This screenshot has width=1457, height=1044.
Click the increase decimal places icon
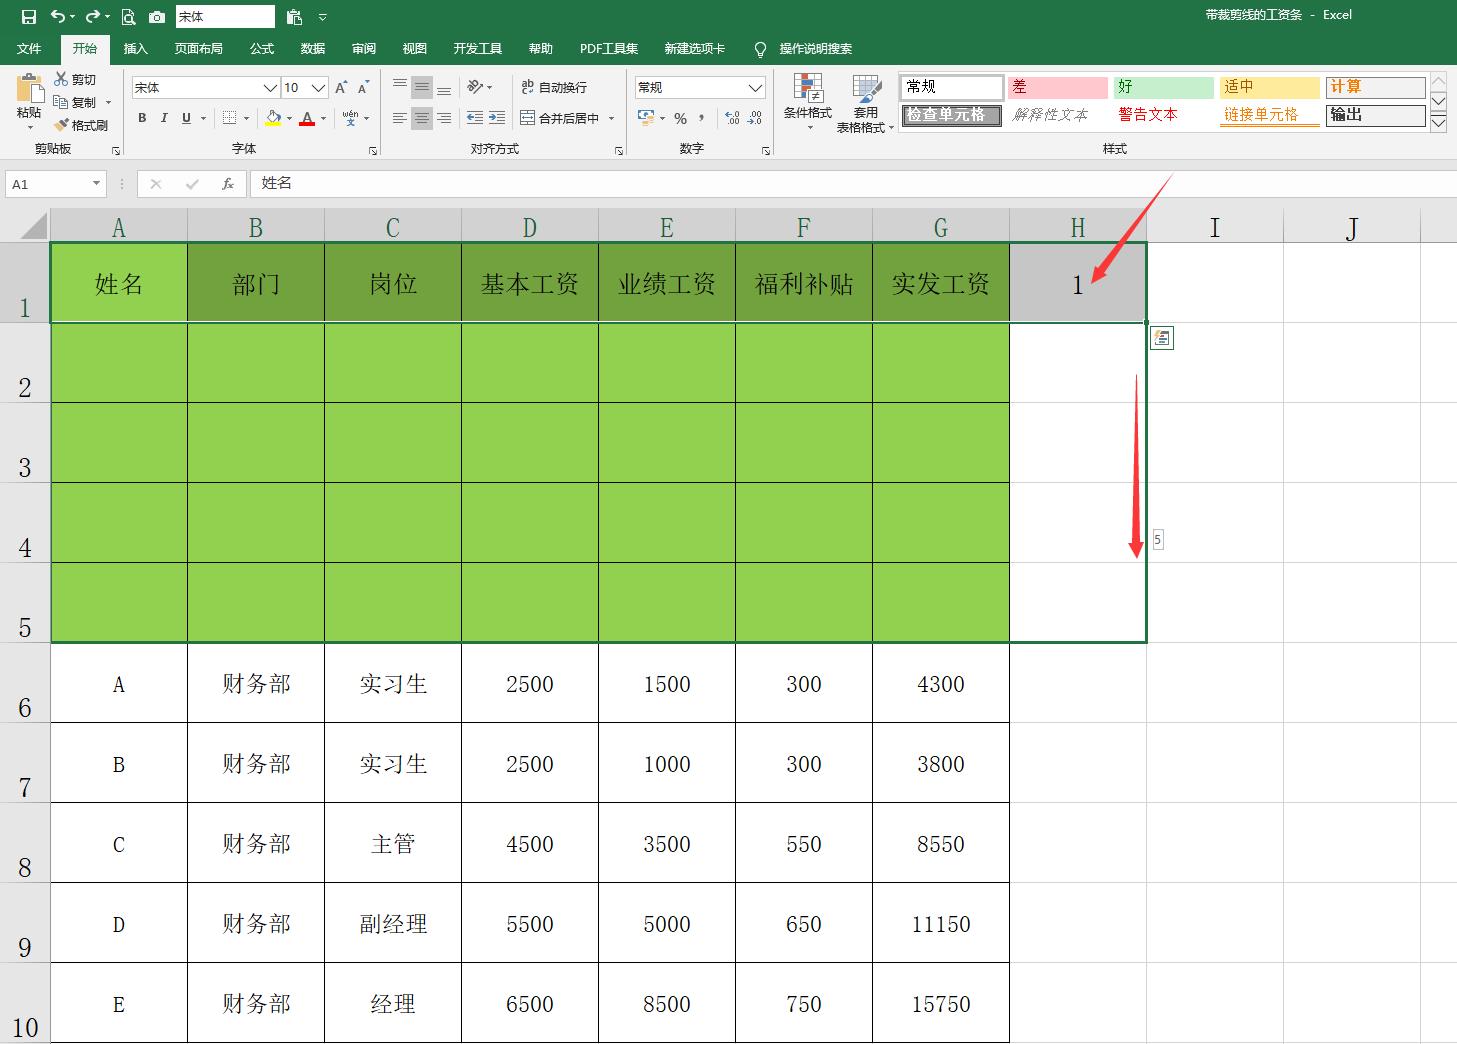click(x=730, y=118)
